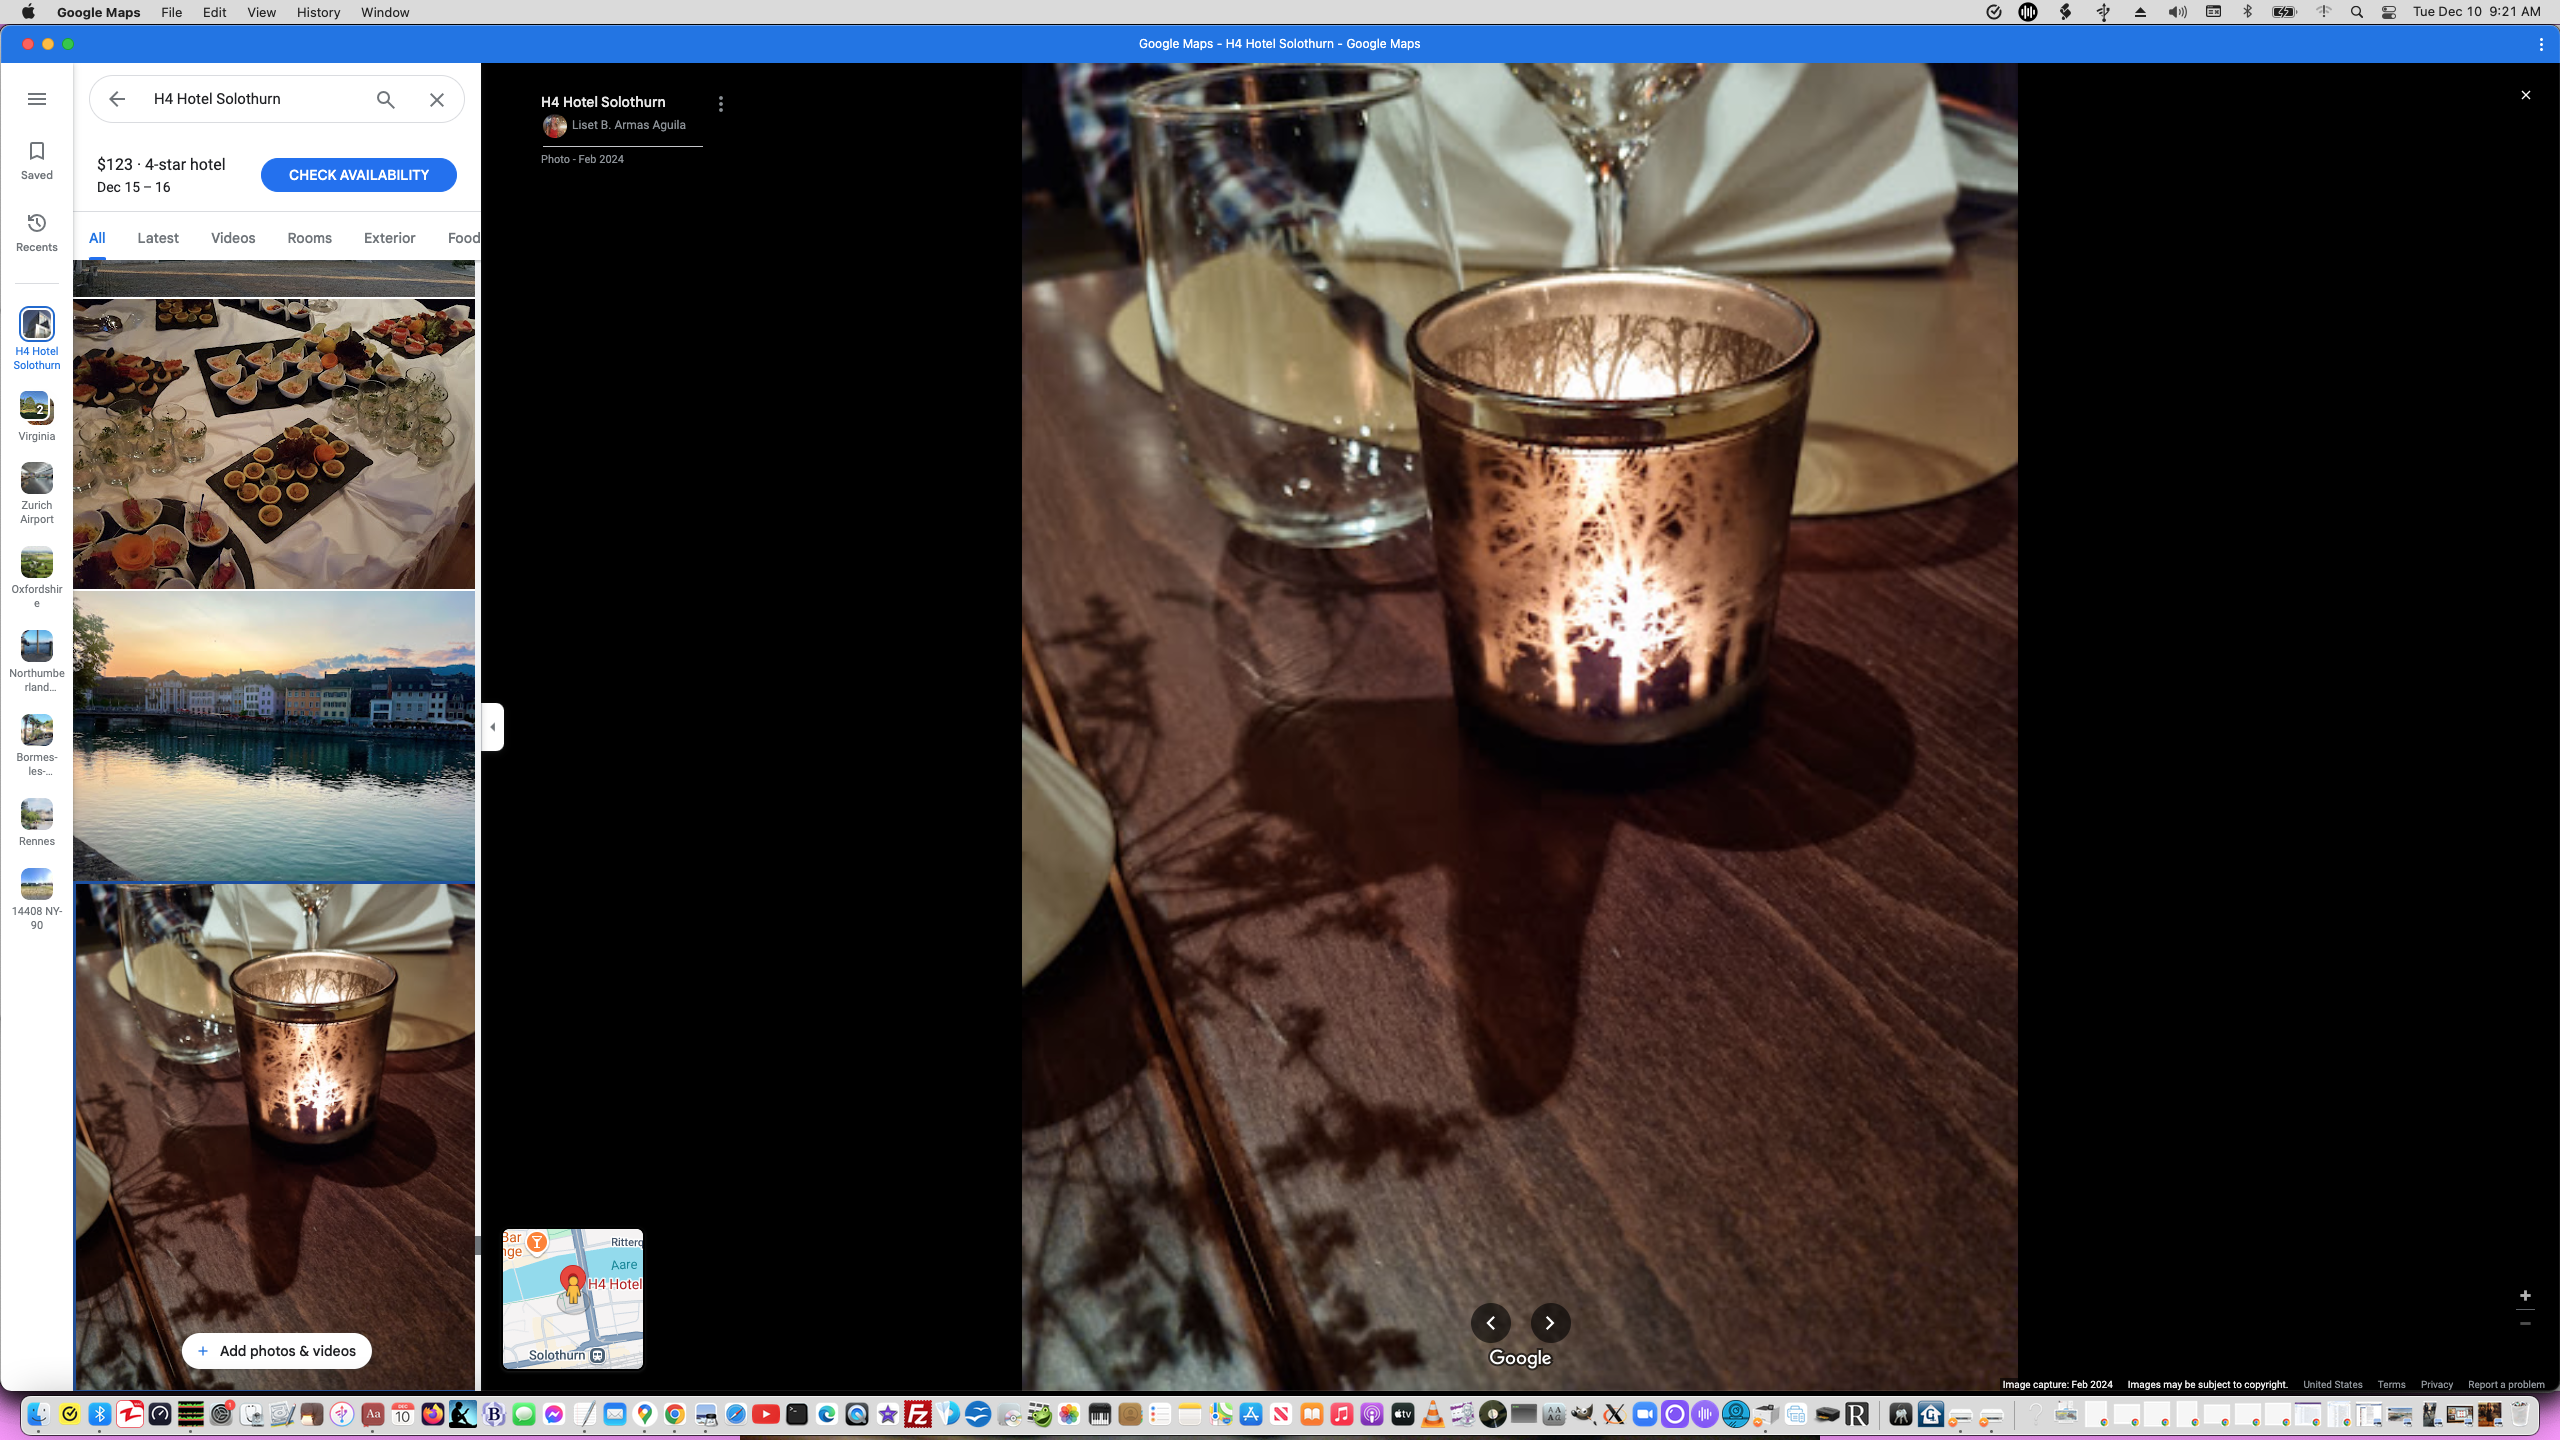Select the Rooms tab
2560x1440 pixels.
[x=309, y=238]
